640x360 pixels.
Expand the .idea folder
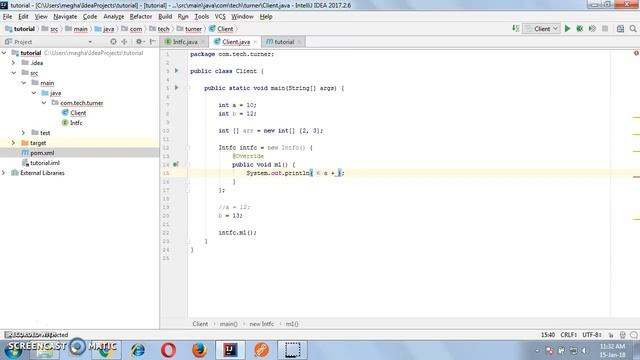coord(13,62)
